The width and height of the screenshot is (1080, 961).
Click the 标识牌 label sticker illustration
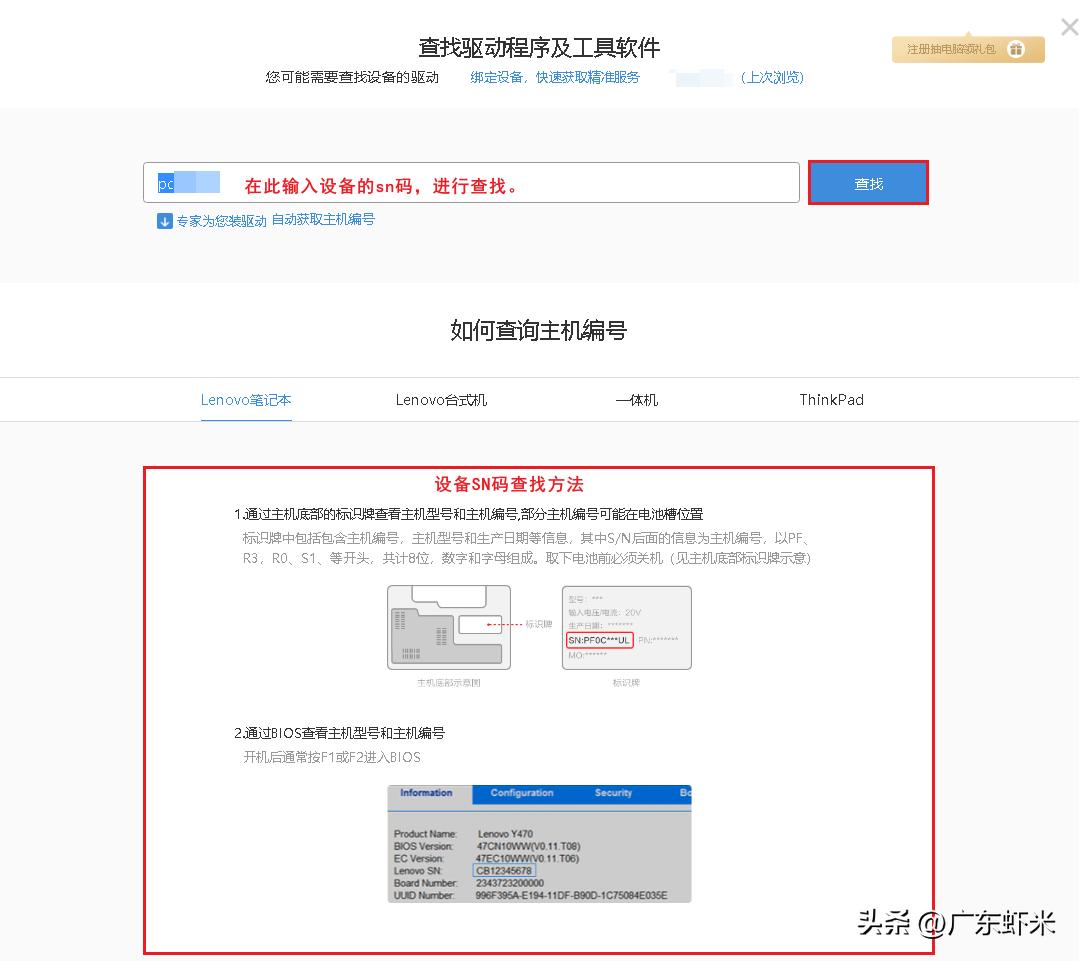click(625, 627)
